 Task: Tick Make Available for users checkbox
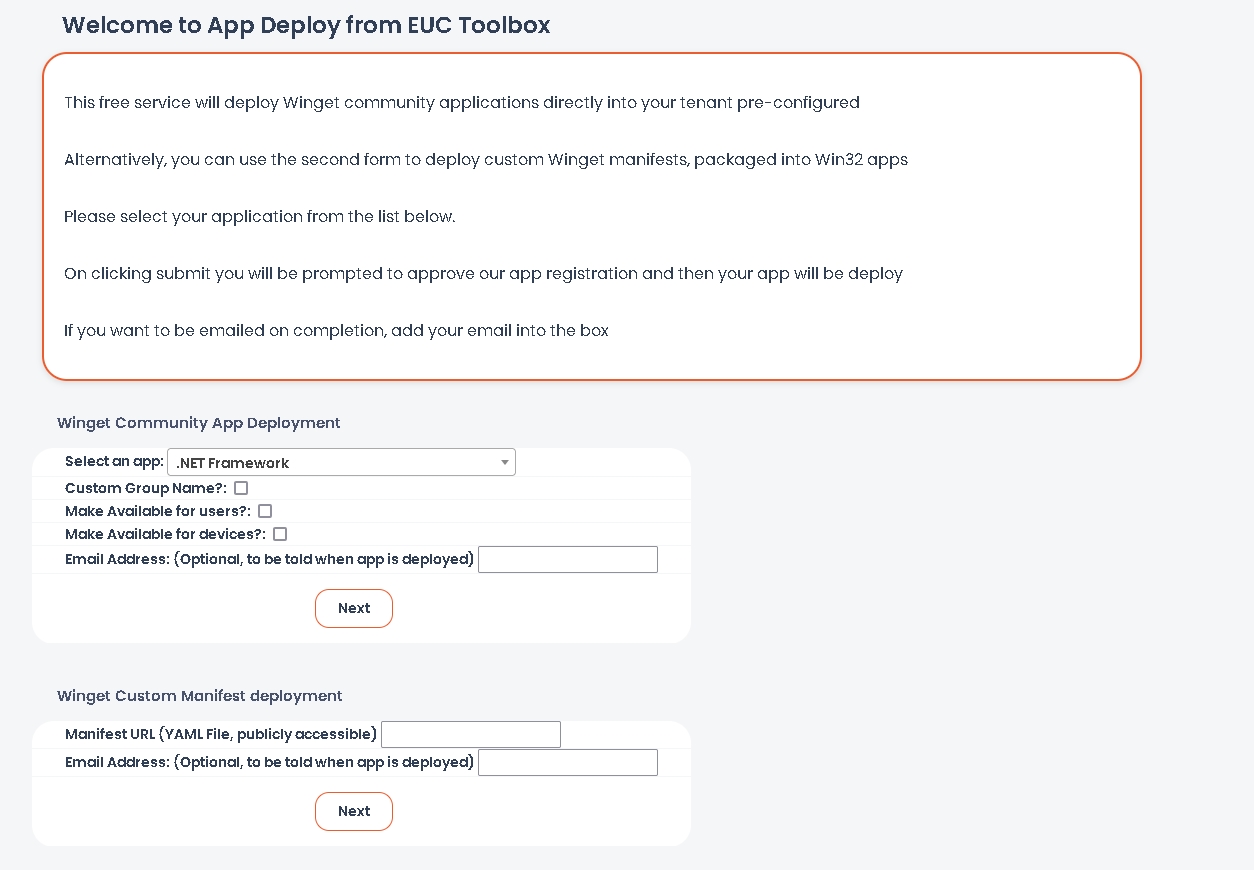[265, 511]
